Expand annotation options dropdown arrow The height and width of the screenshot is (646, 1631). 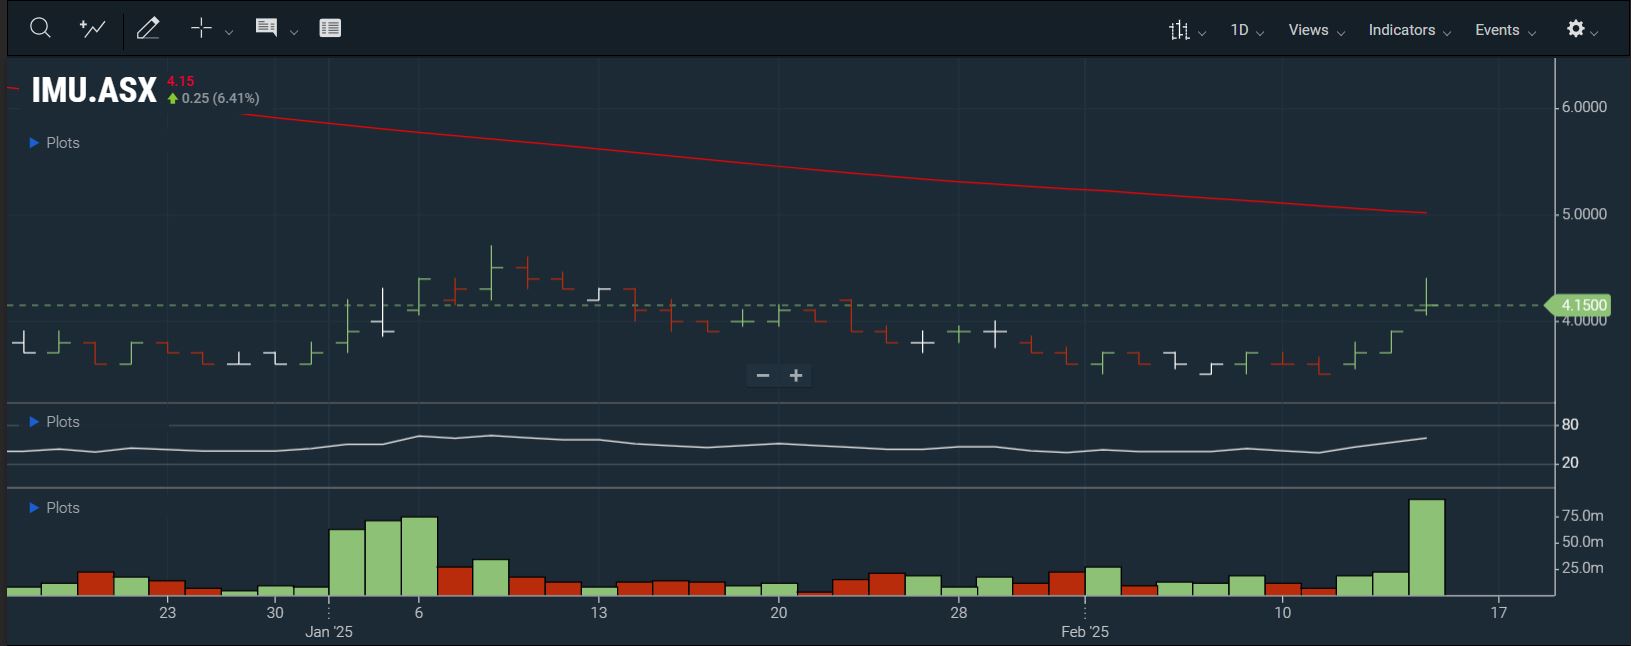294,32
